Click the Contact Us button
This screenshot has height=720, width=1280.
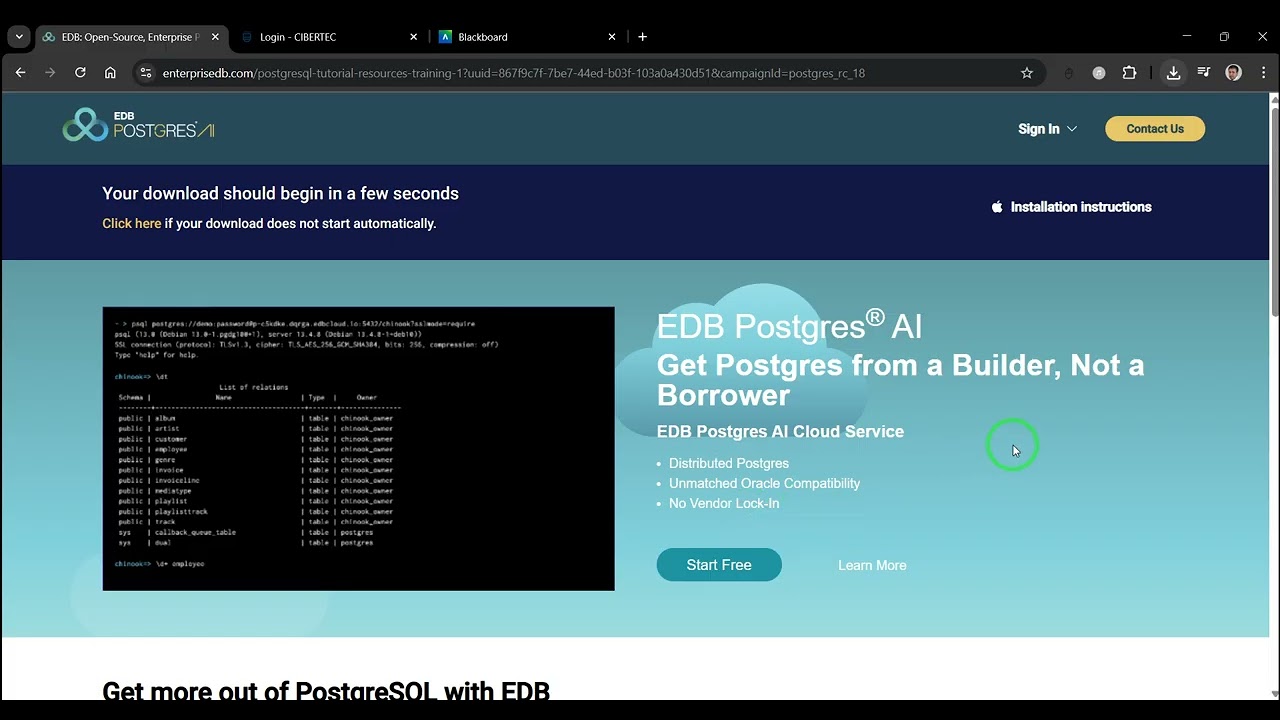tap(1154, 129)
